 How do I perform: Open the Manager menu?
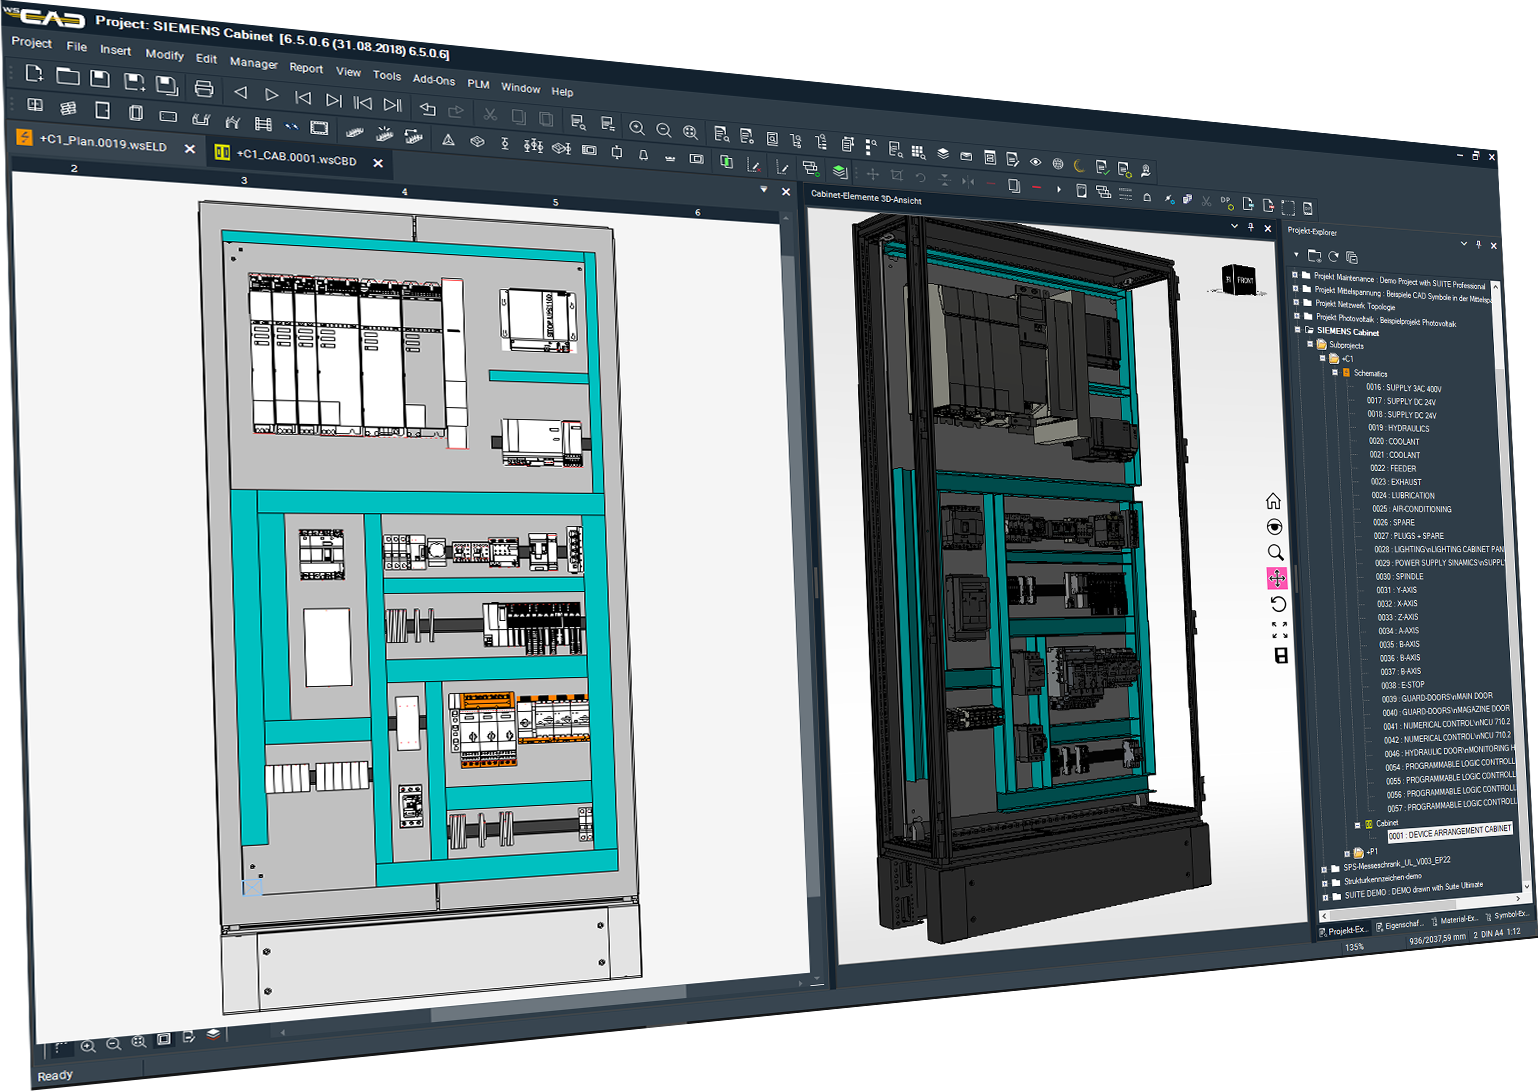point(254,63)
